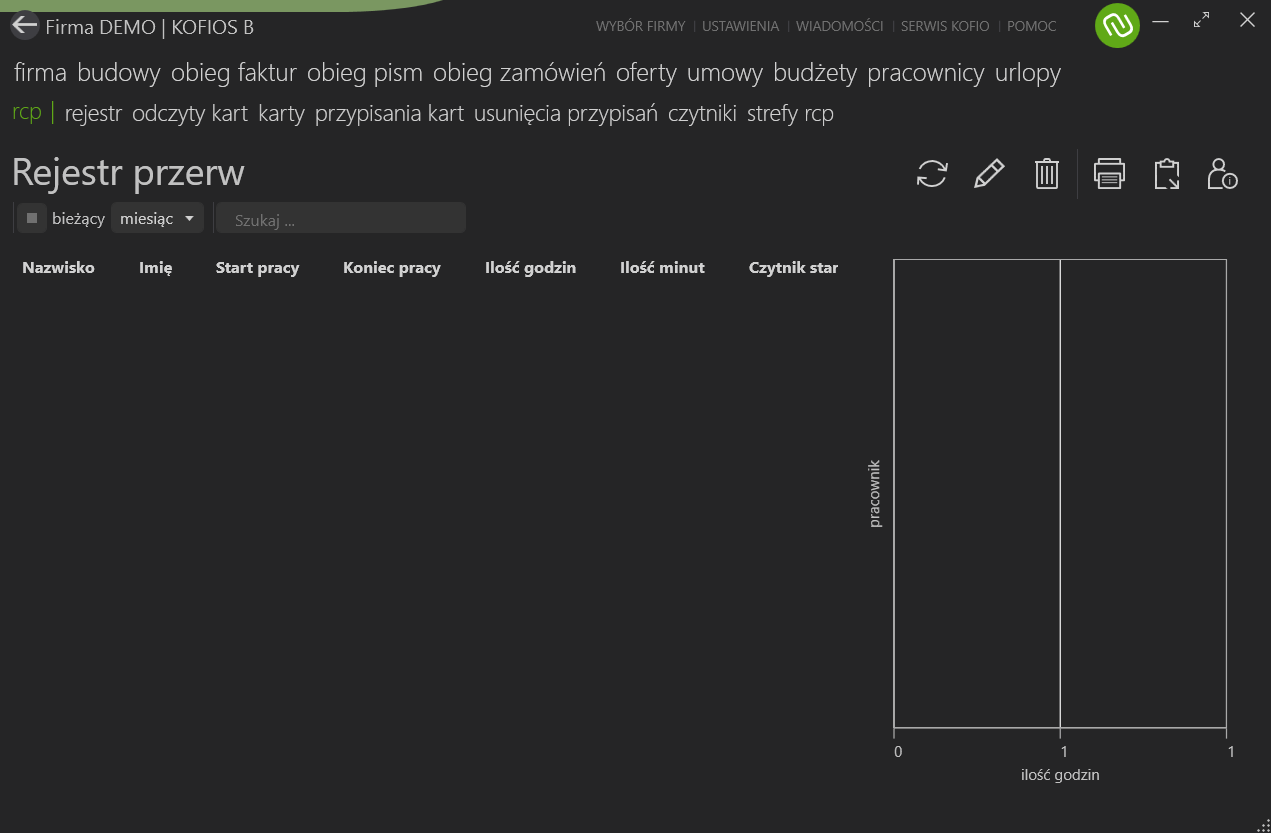Click the trash delete icon
Image resolution: width=1271 pixels, height=833 pixels.
point(1046,173)
